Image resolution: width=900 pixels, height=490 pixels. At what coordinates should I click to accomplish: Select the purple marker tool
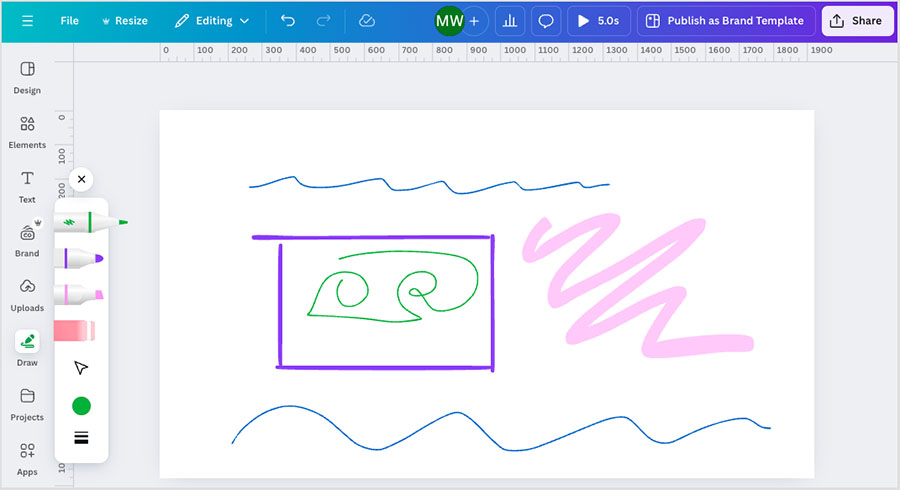click(x=79, y=259)
